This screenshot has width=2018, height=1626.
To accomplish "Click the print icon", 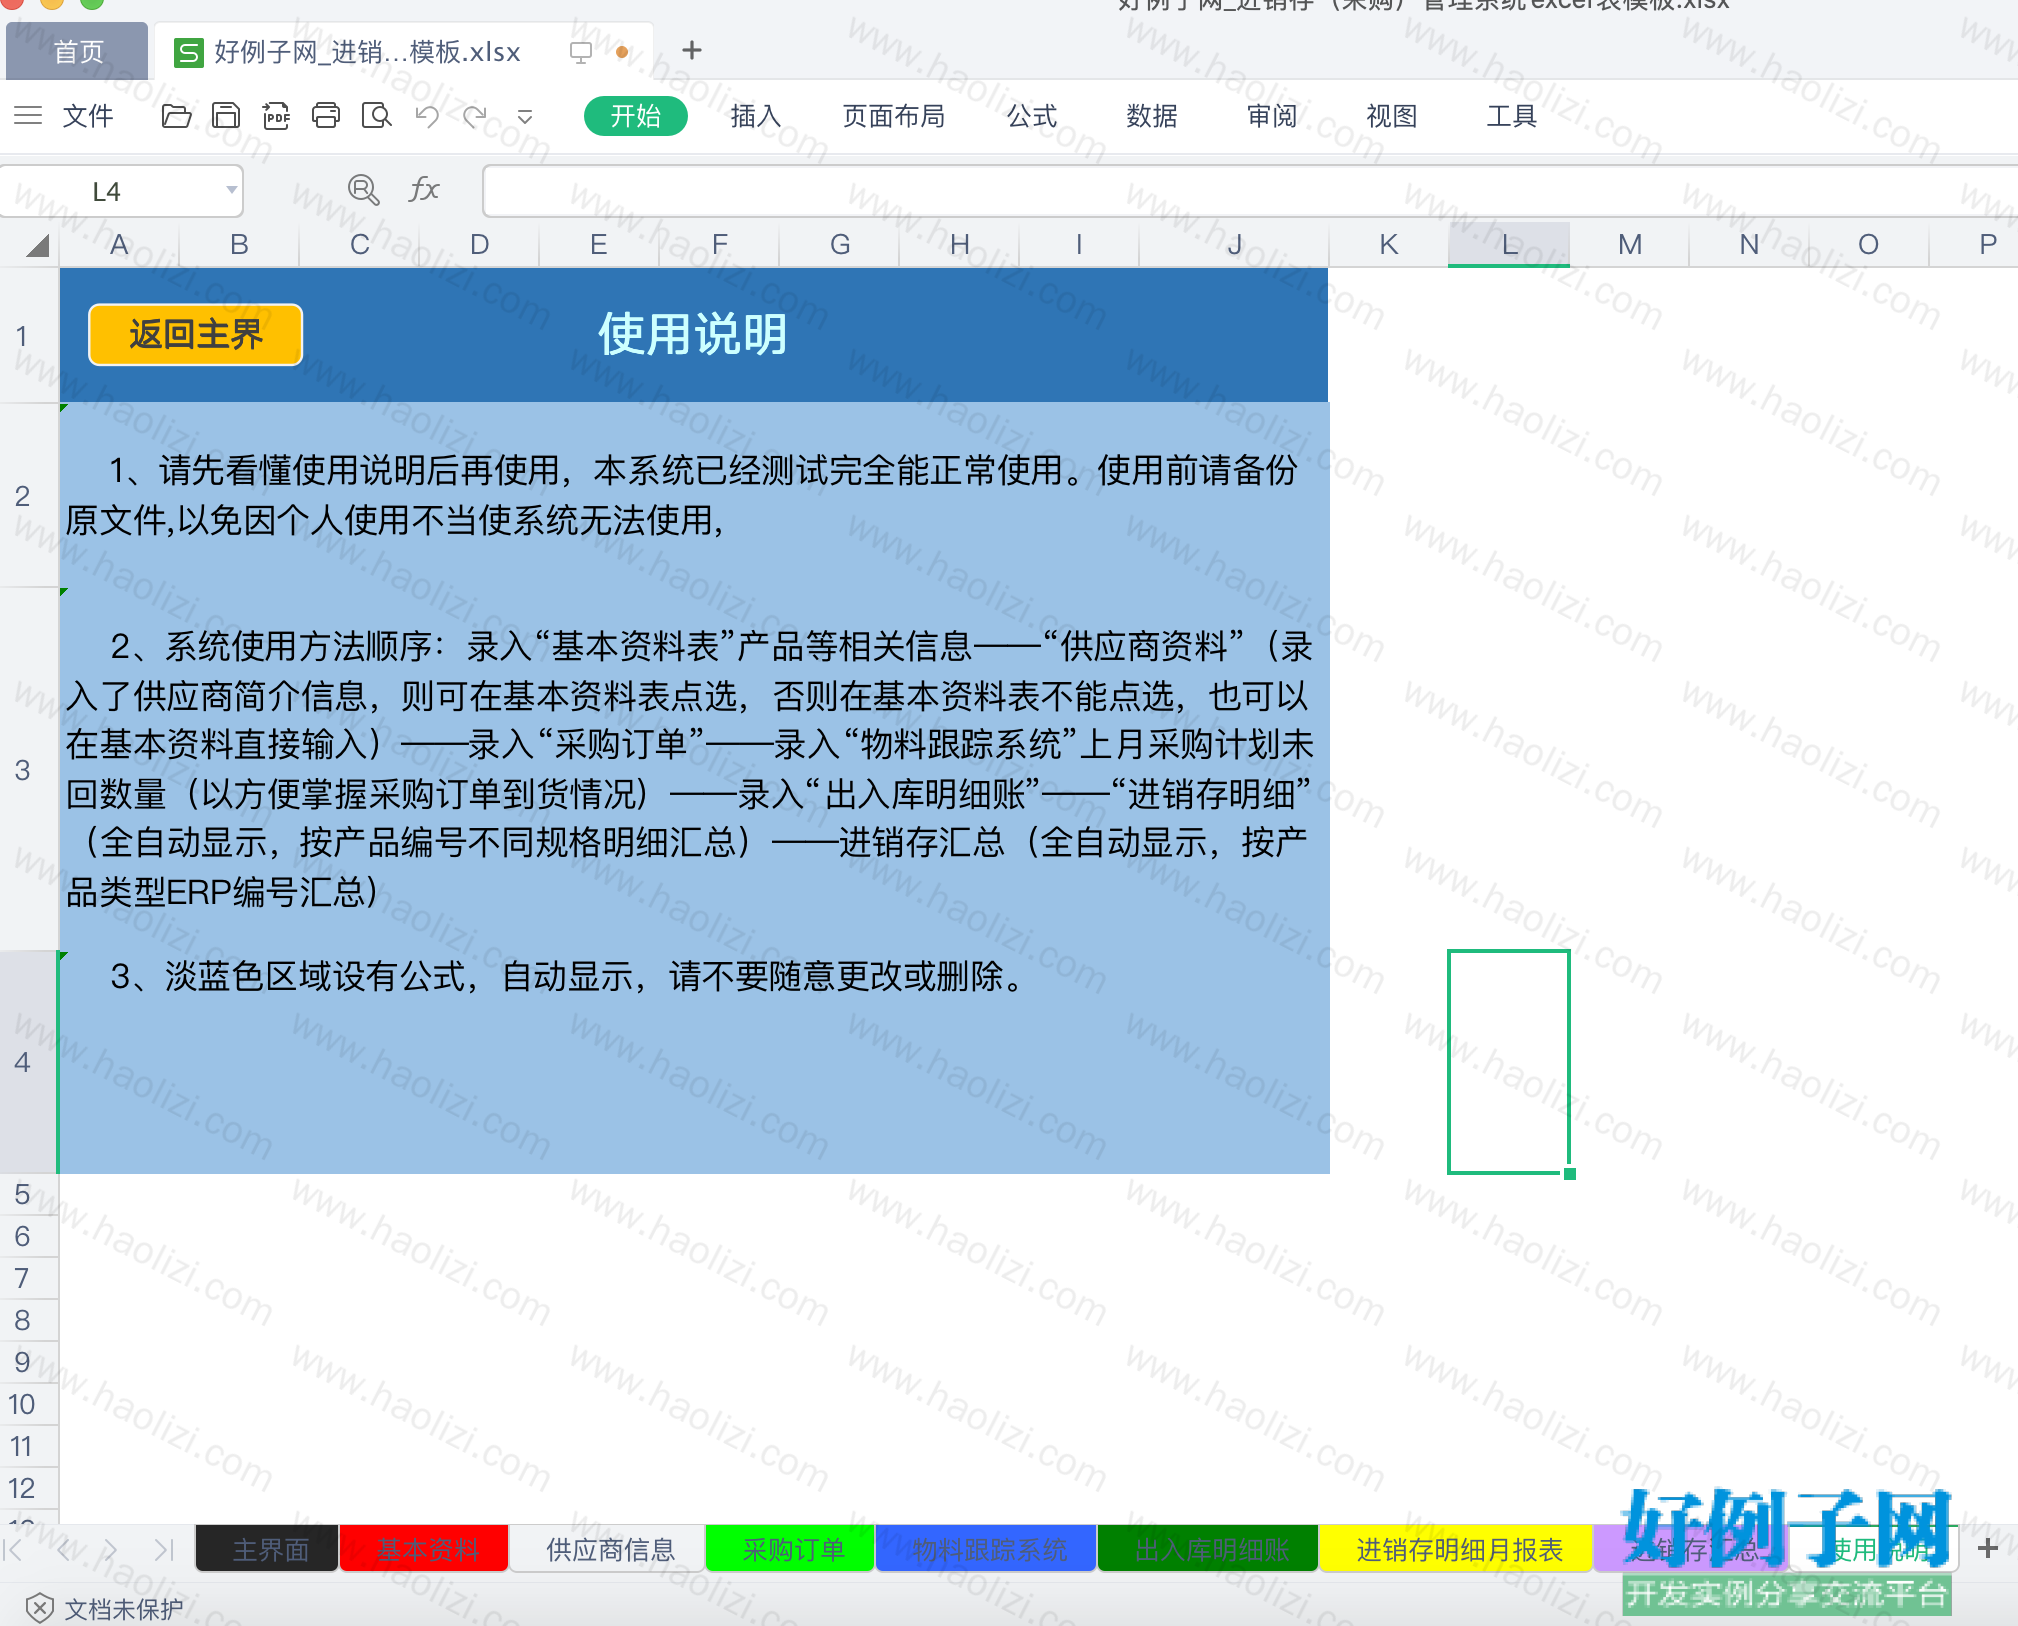I will tap(326, 116).
